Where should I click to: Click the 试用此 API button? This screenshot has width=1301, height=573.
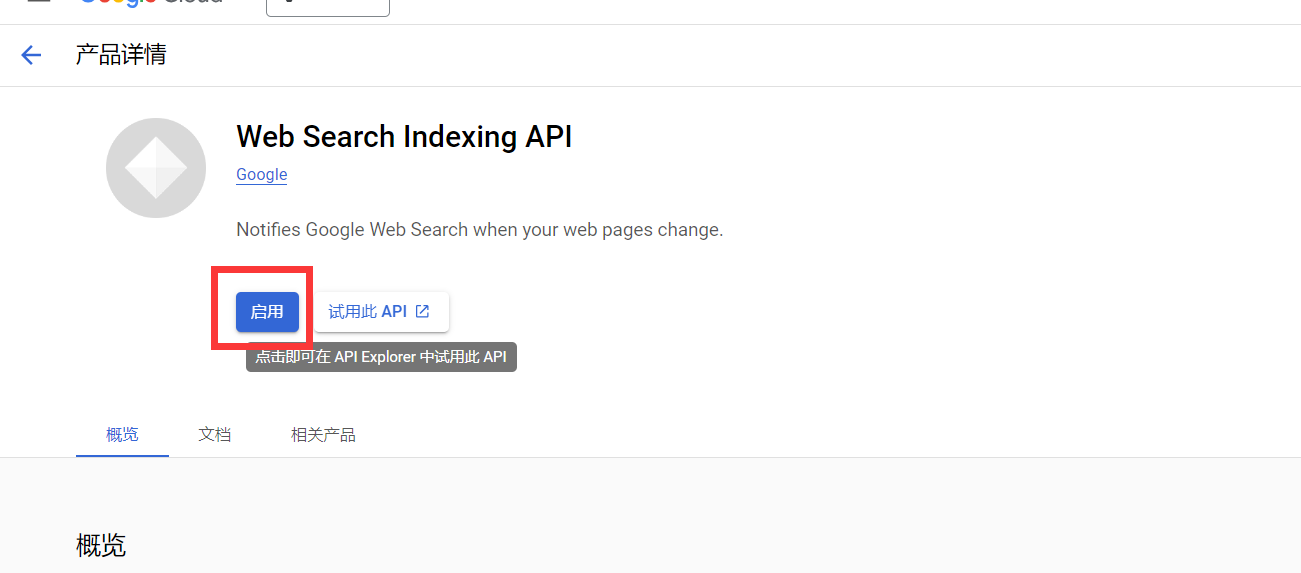381,312
